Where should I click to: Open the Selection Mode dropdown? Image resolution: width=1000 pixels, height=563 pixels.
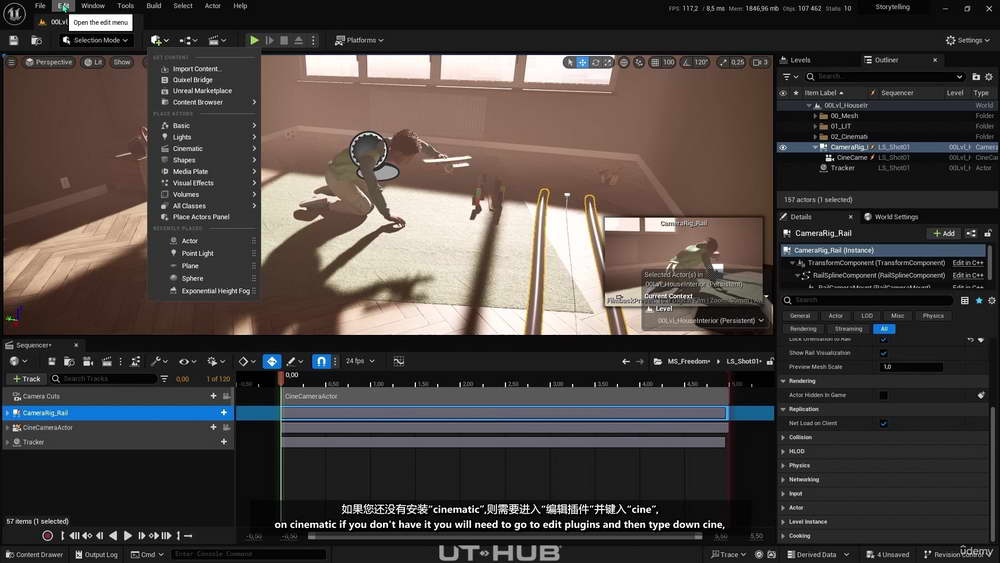pos(96,40)
